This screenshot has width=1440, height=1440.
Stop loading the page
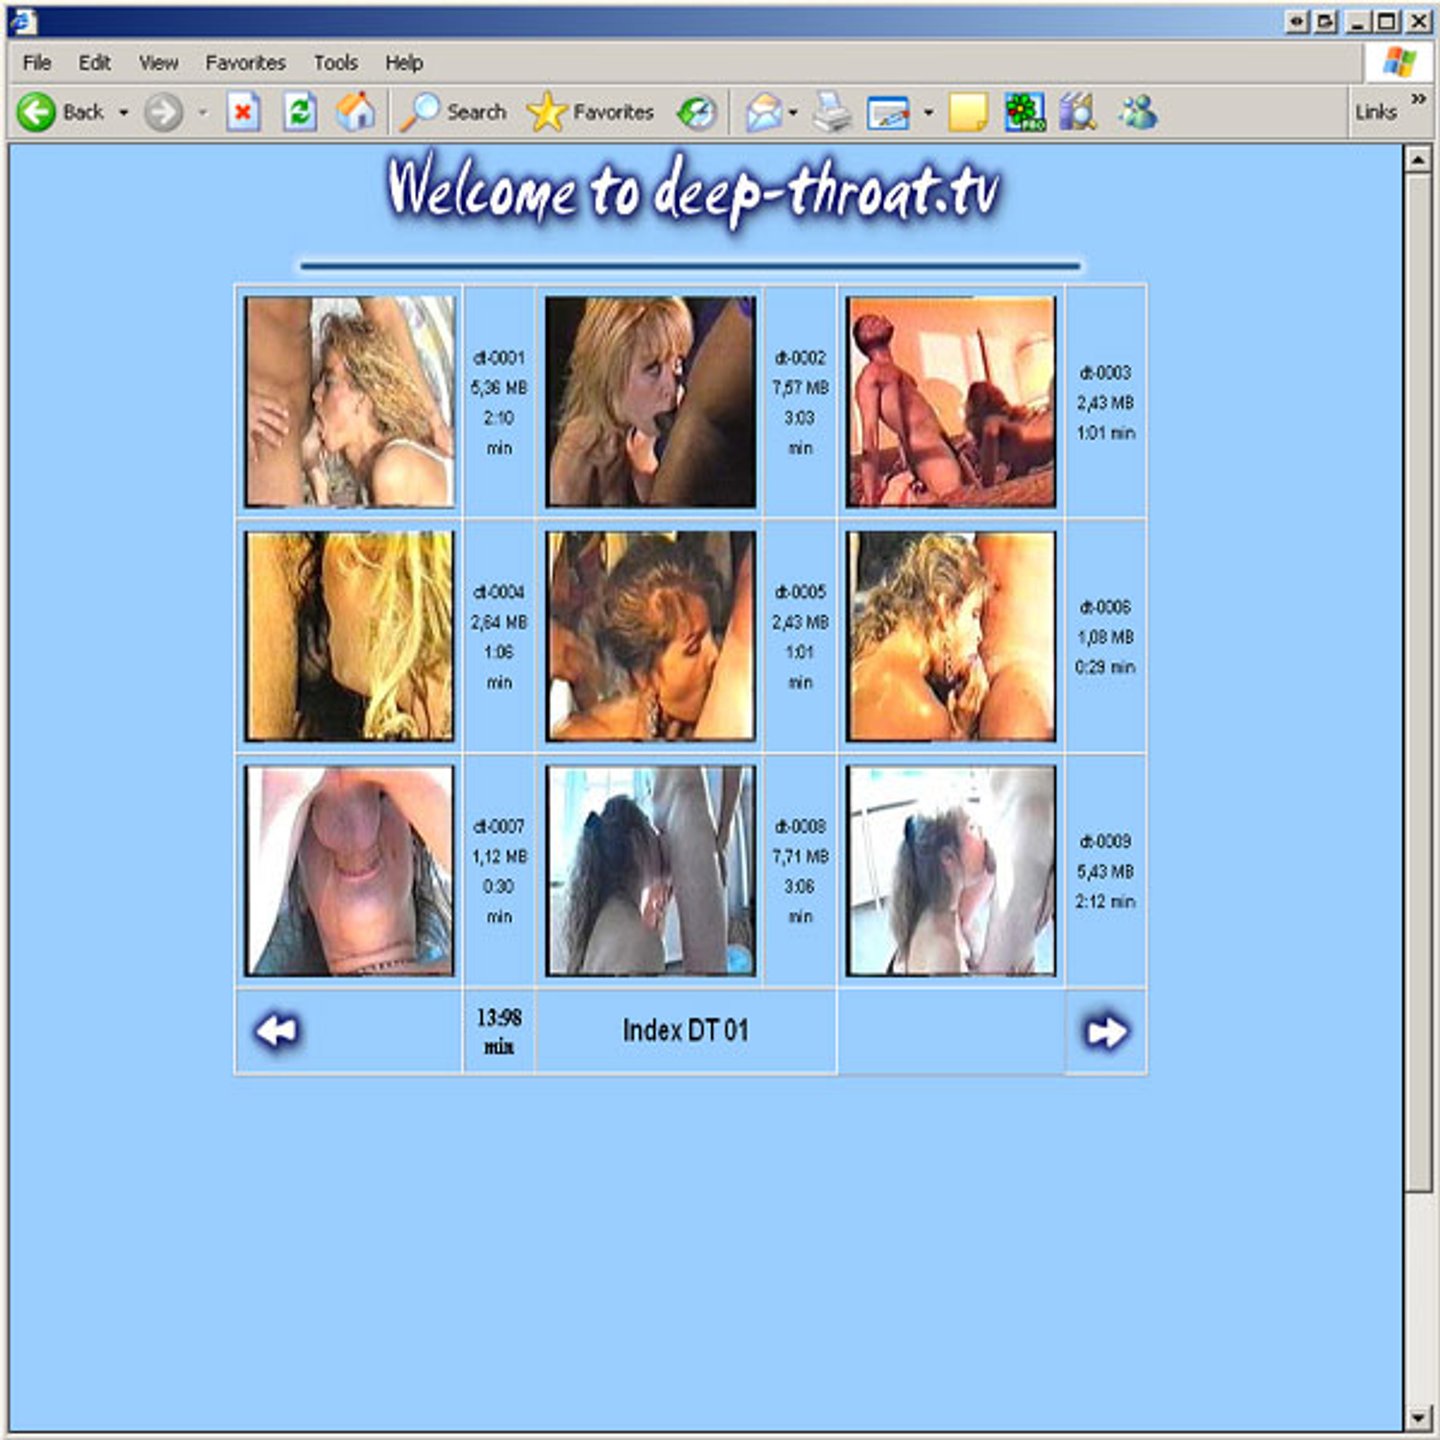pos(243,112)
